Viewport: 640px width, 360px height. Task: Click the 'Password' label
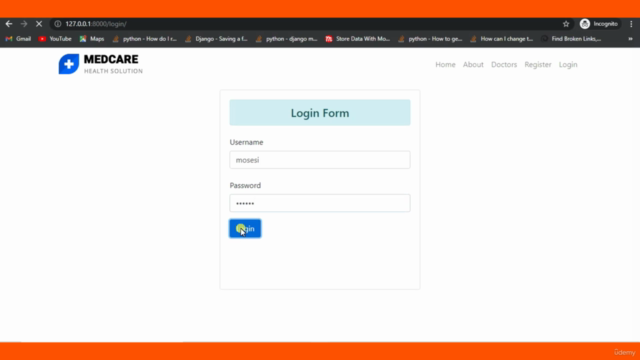coord(245,185)
